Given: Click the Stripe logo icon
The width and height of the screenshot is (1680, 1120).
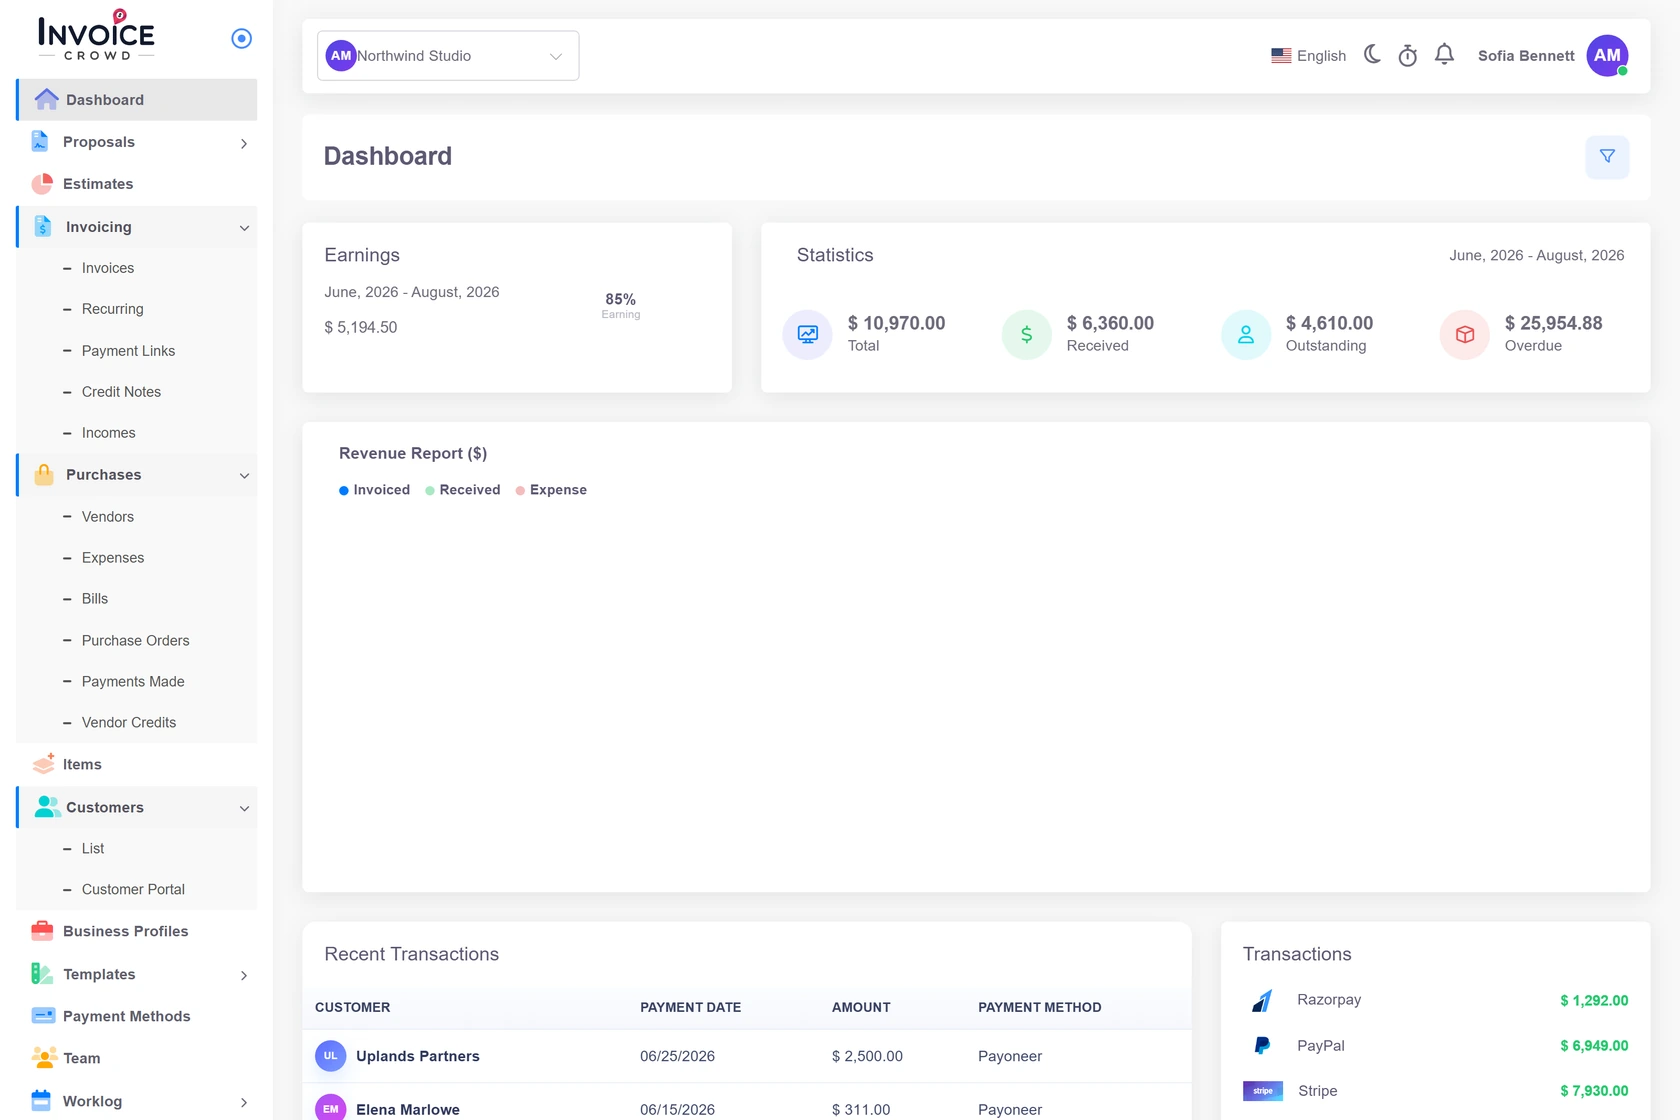Looking at the screenshot, I should 1263,1091.
